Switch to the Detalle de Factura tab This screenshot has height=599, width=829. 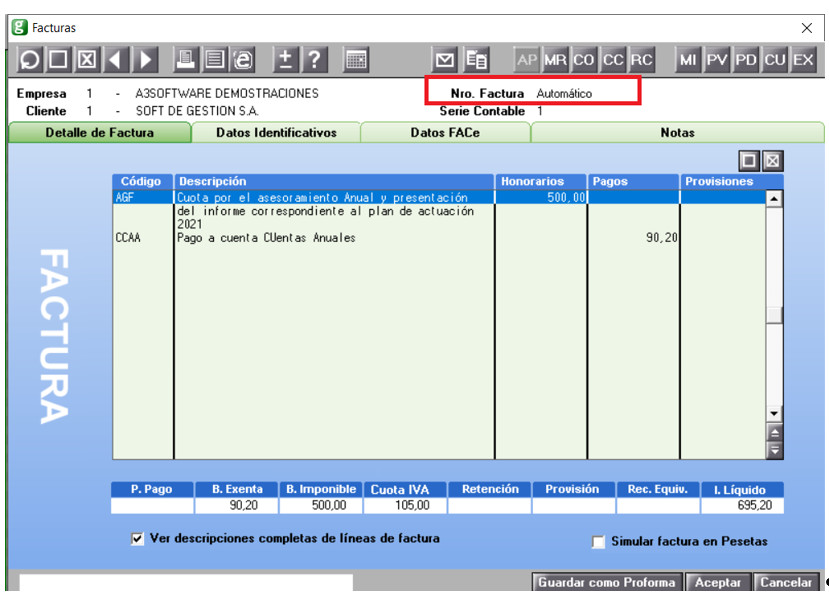(100, 133)
